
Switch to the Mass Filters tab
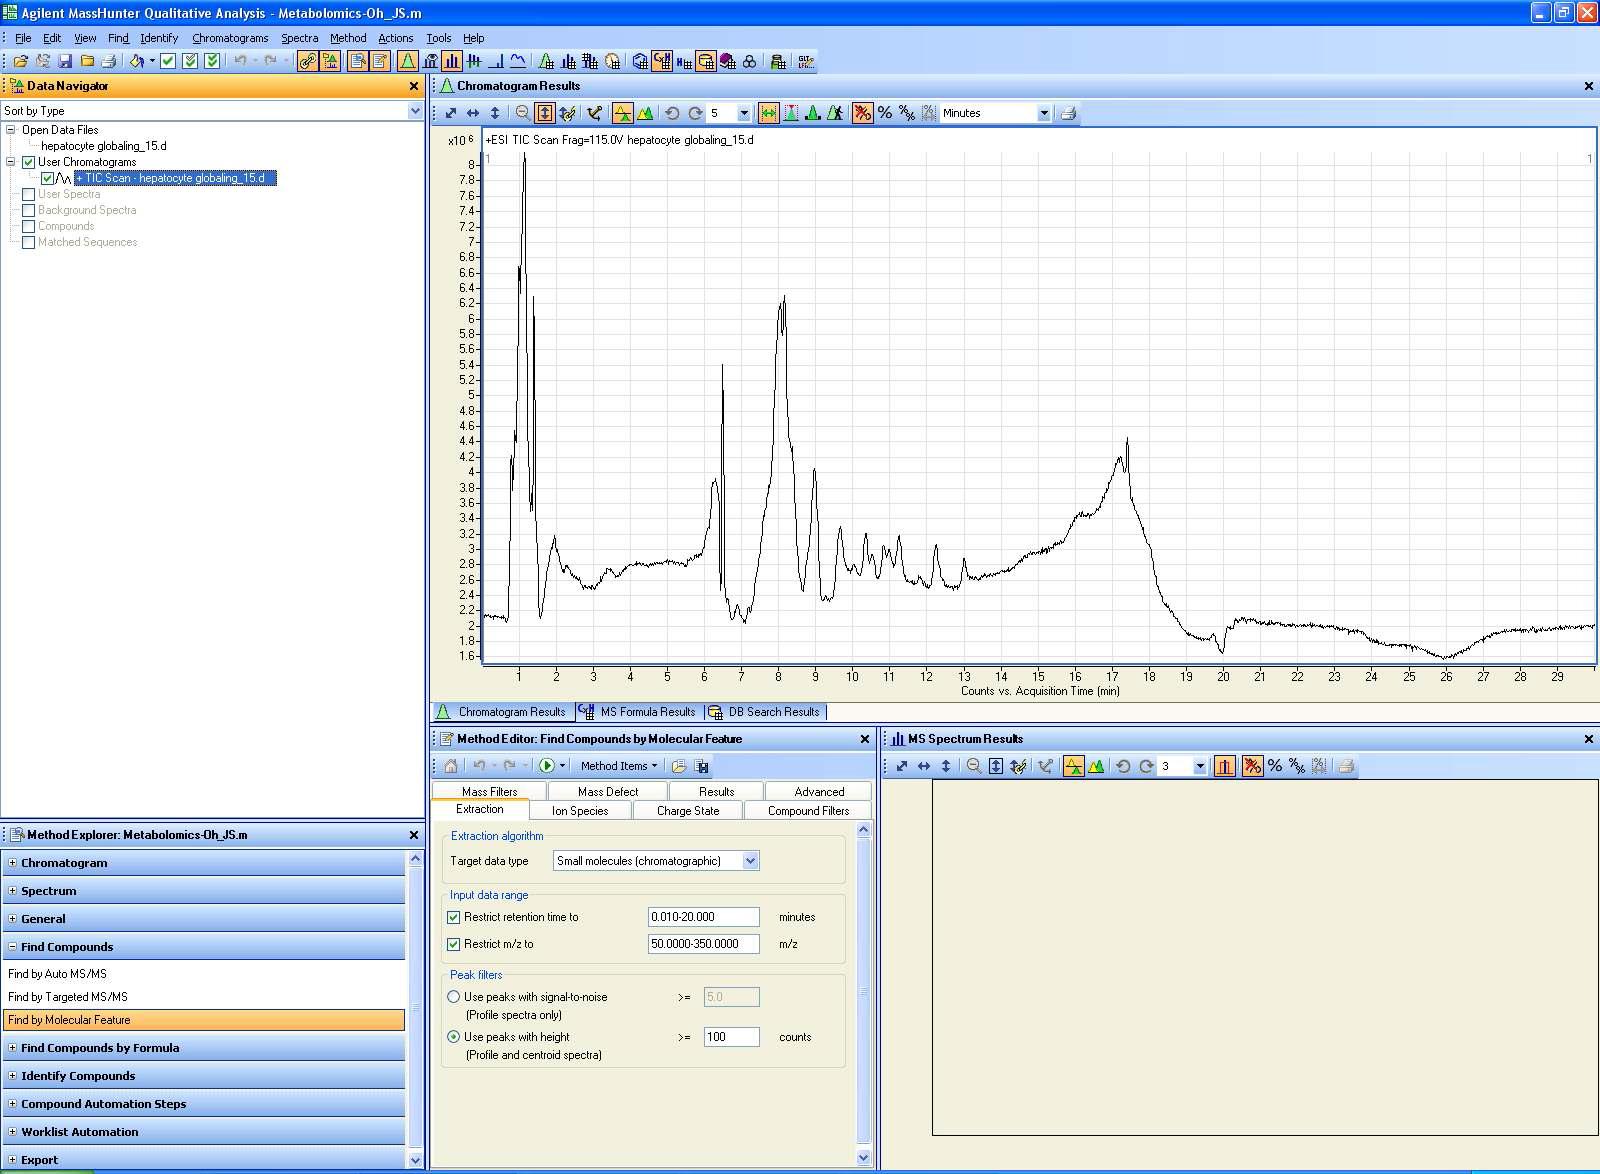point(490,791)
